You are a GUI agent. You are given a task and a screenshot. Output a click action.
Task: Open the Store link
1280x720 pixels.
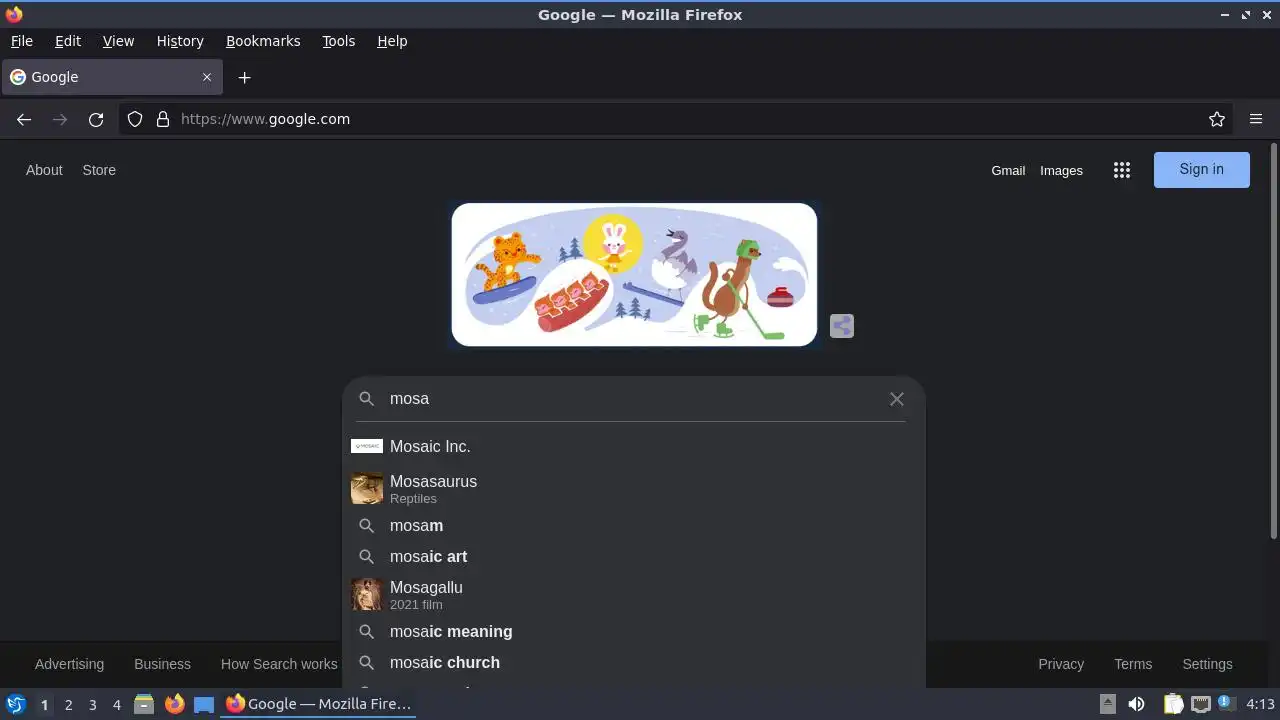click(99, 170)
